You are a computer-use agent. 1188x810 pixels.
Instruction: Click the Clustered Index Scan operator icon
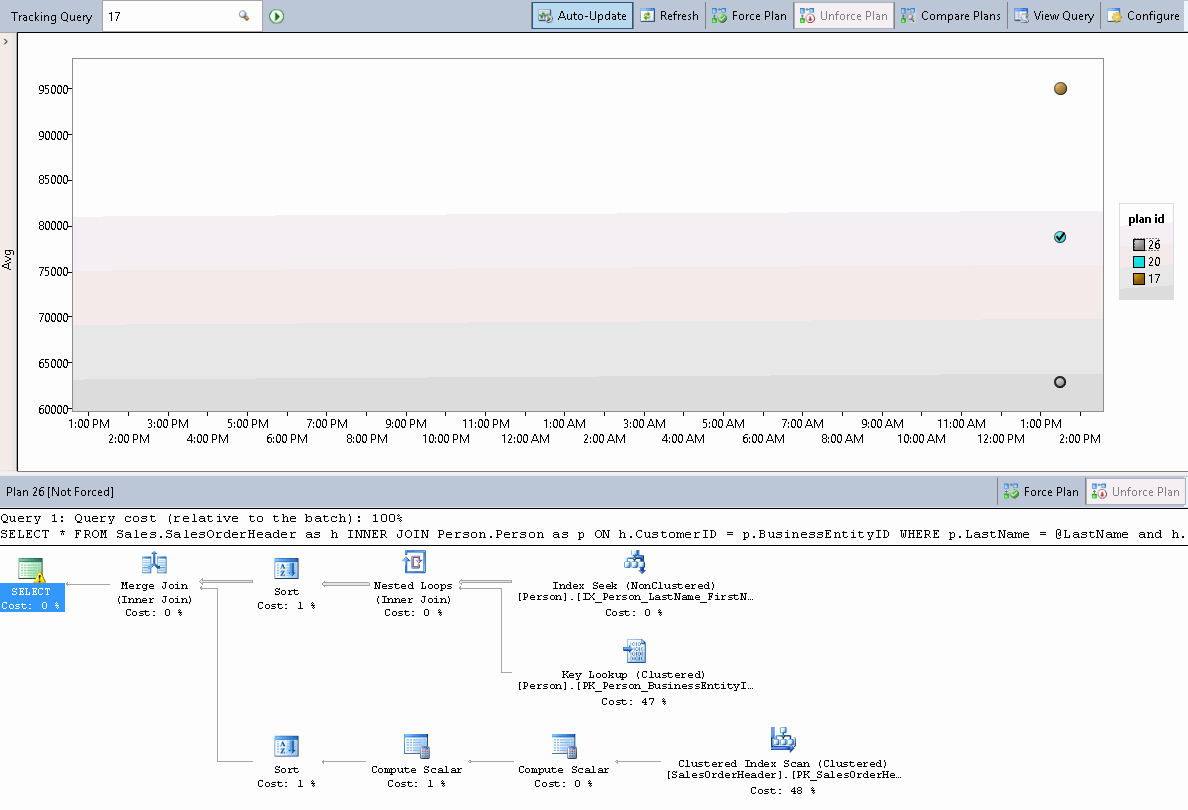(x=783, y=739)
